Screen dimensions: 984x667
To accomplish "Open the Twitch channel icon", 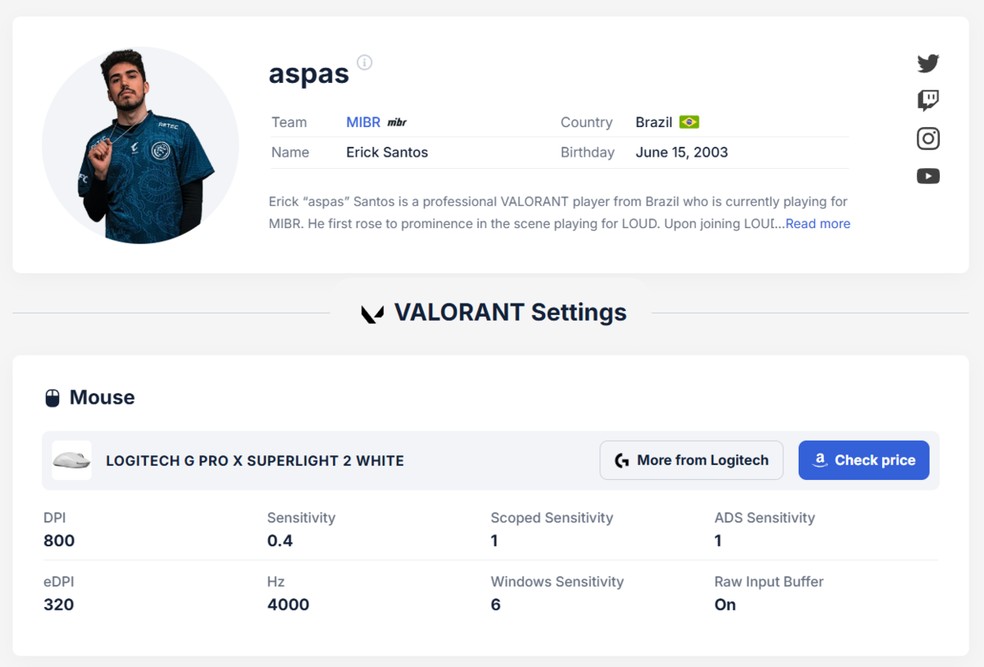I will 928,100.
